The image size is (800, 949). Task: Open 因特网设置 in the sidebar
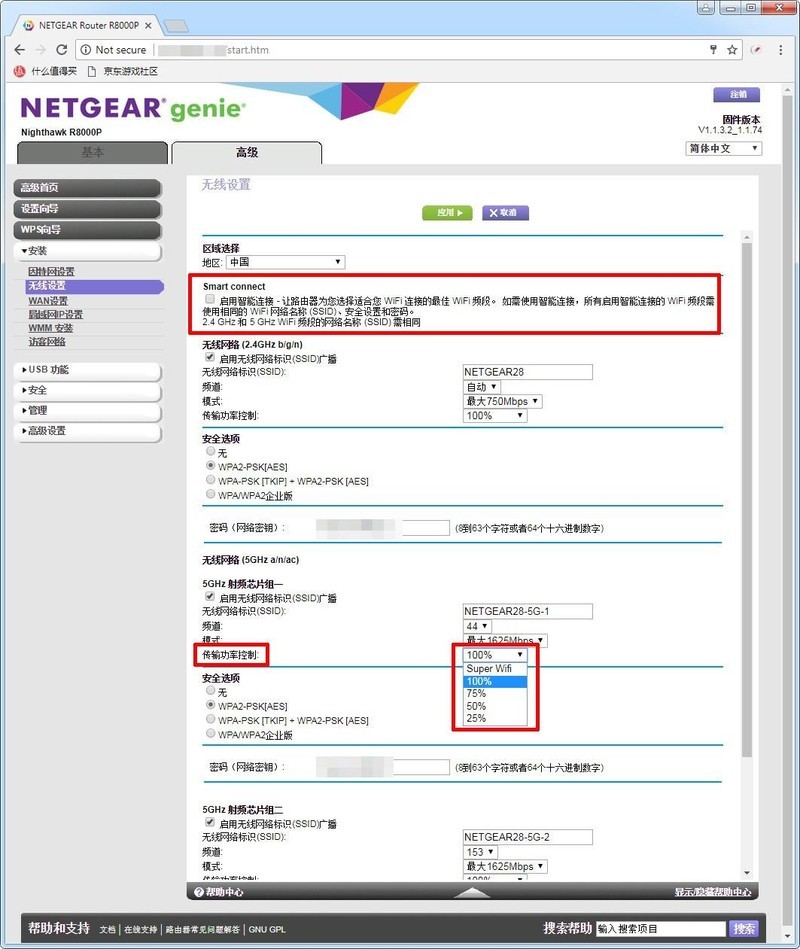(51, 271)
